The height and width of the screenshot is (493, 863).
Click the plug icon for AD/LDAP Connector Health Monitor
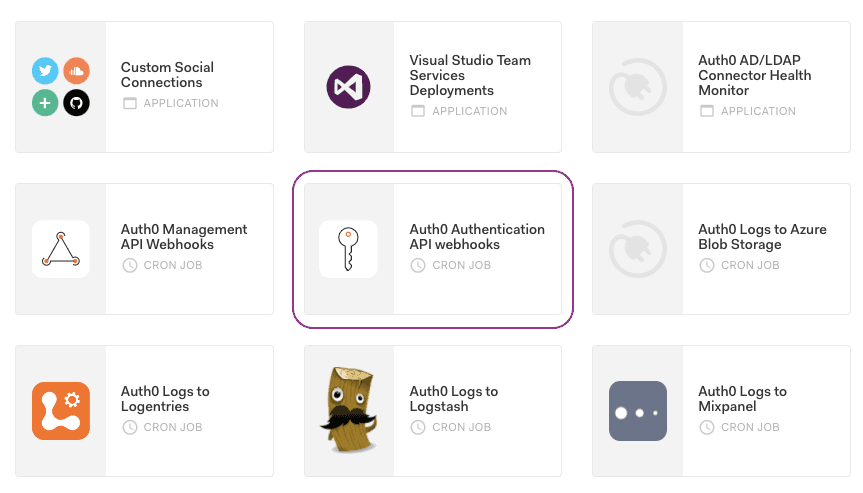(638, 87)
